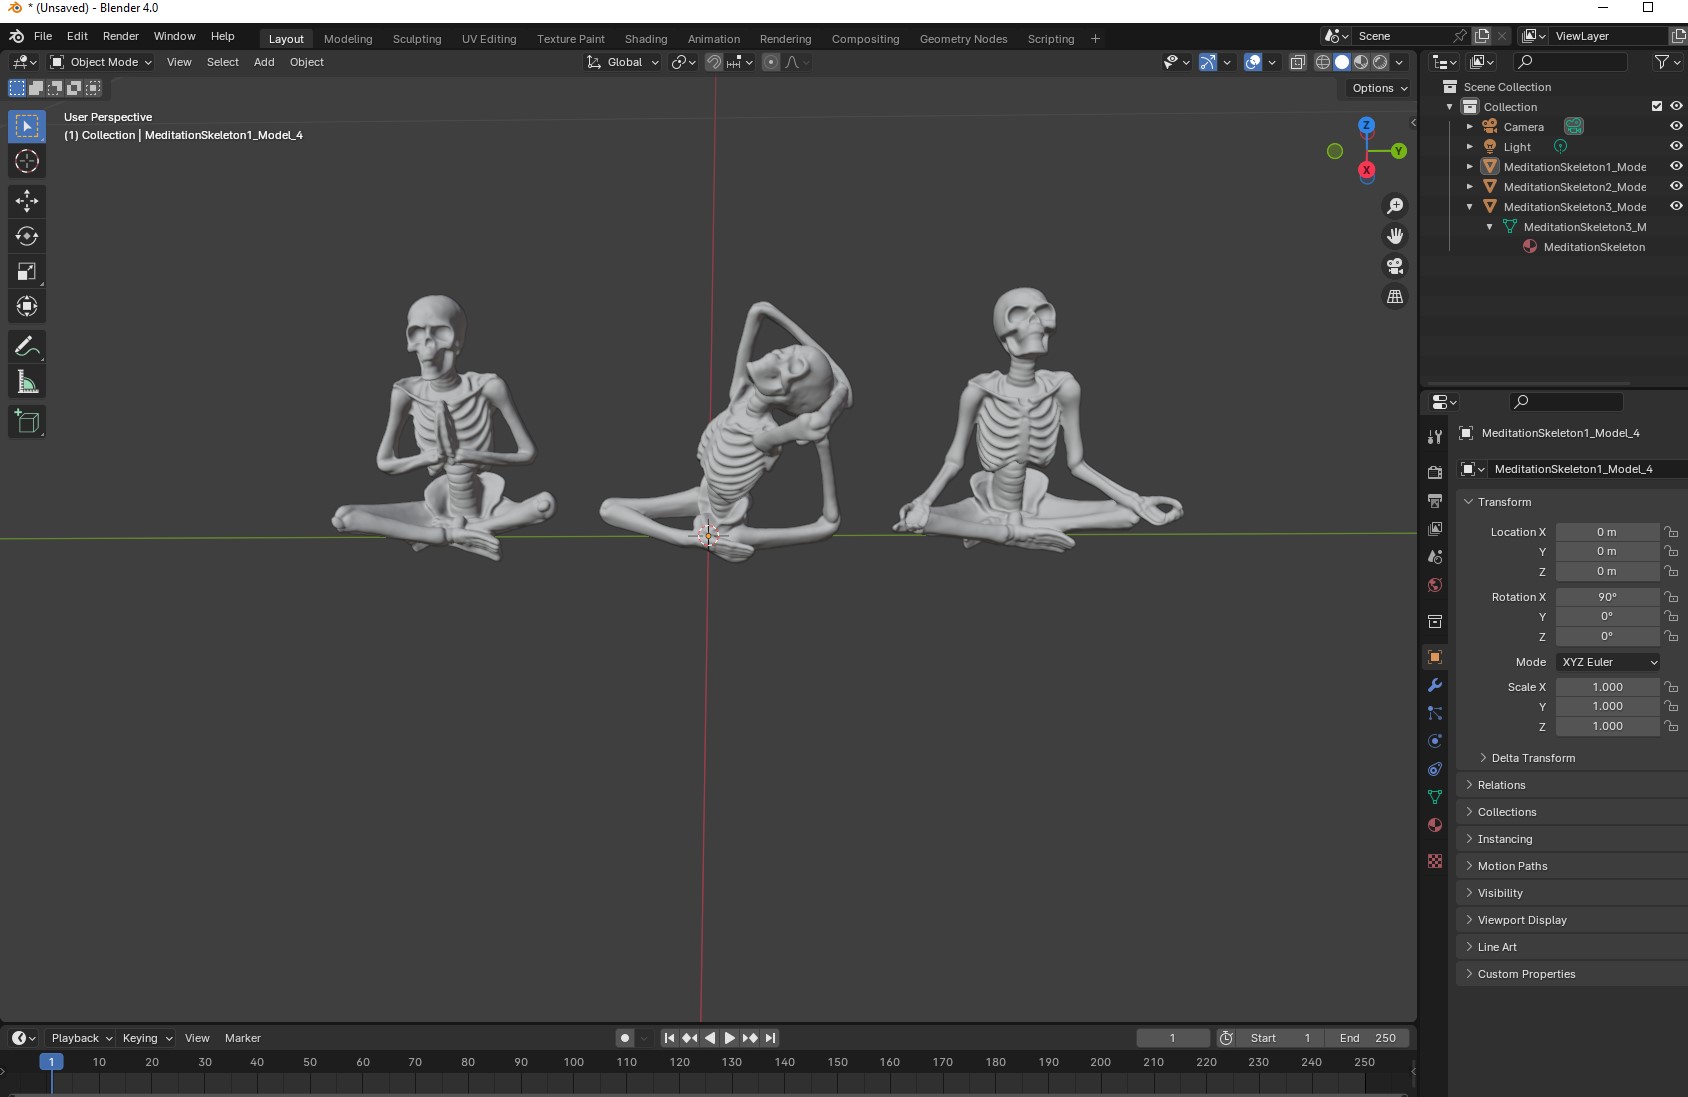The height and width of the screenshot is (1097, 1688).
Task: Open the Modifiers wrench properties tab
Action: 1435,685
